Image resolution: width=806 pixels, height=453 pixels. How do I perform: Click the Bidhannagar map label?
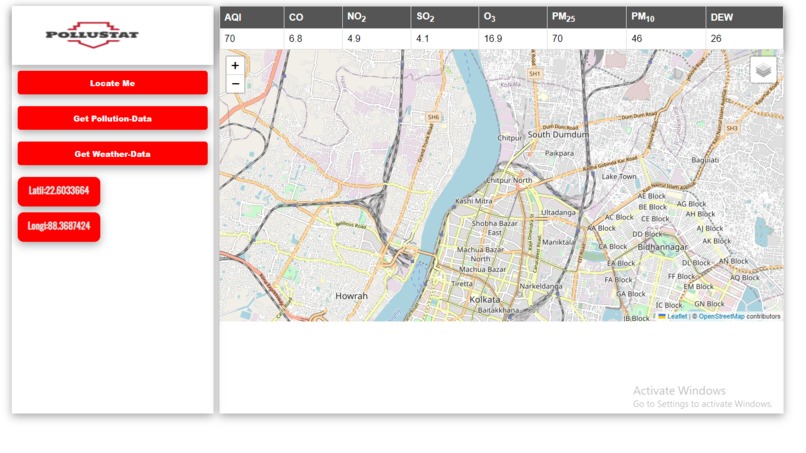(663, 247)
